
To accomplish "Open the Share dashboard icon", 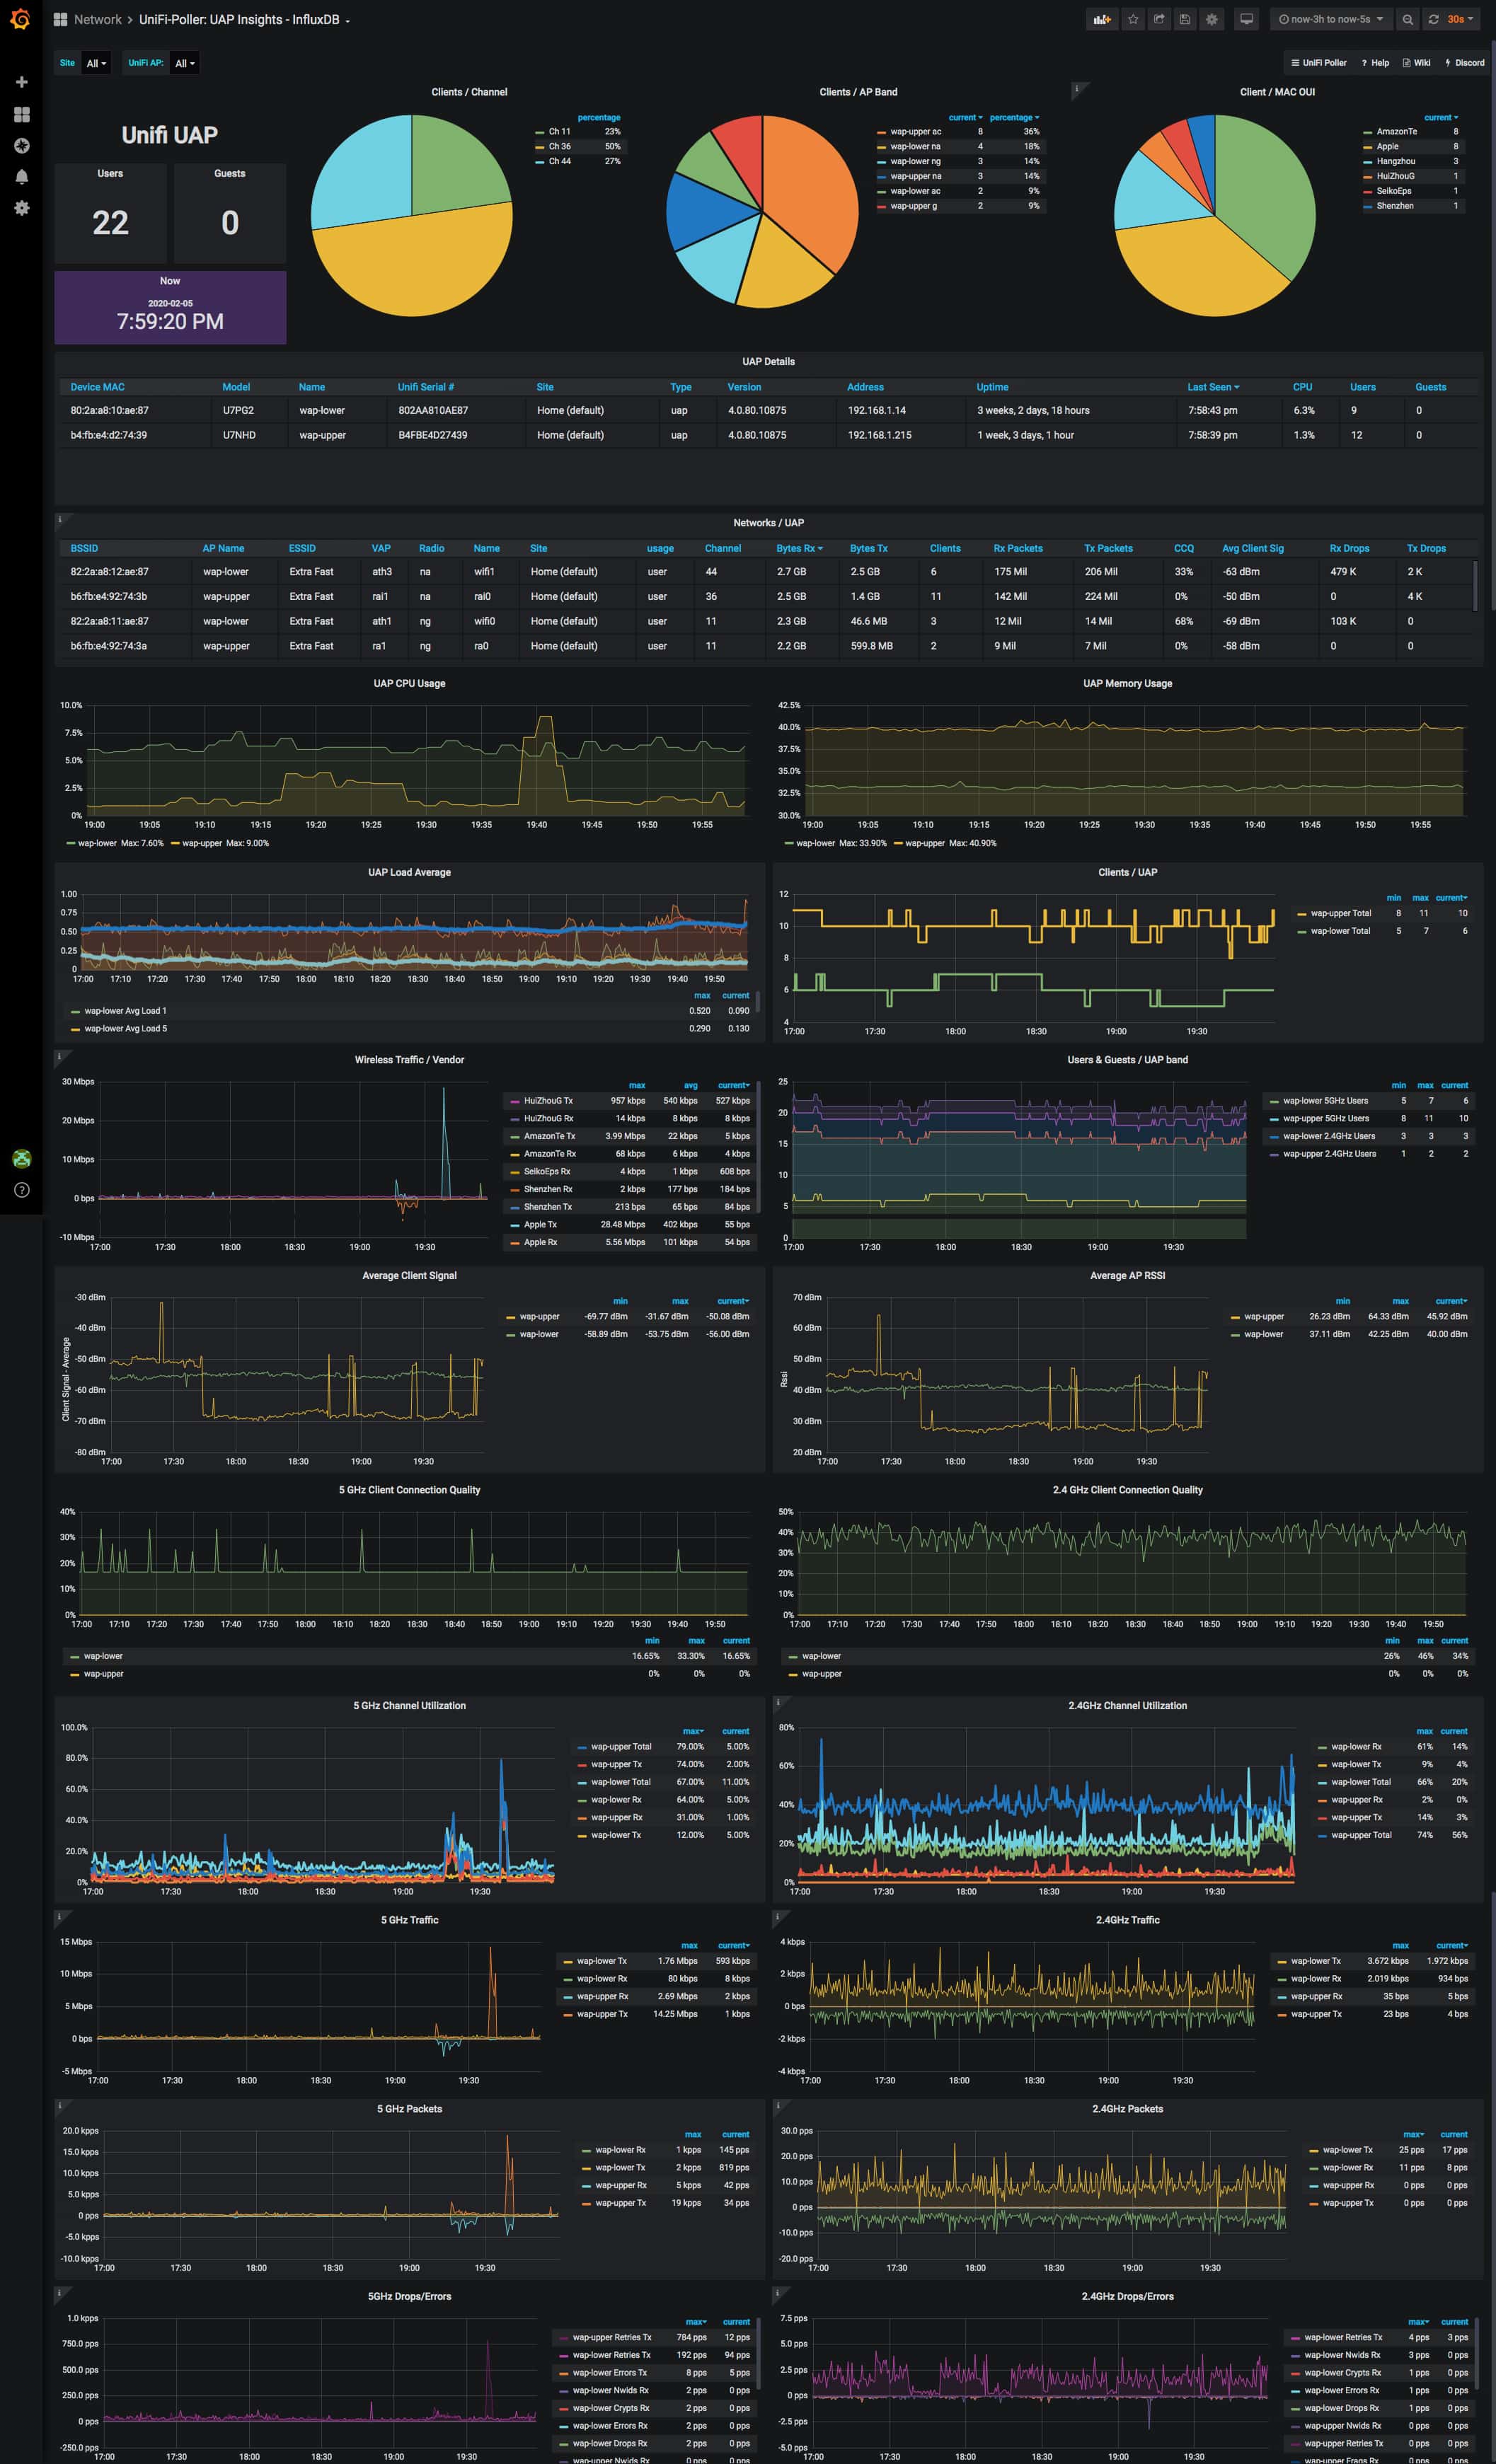I will (1159, 19).
